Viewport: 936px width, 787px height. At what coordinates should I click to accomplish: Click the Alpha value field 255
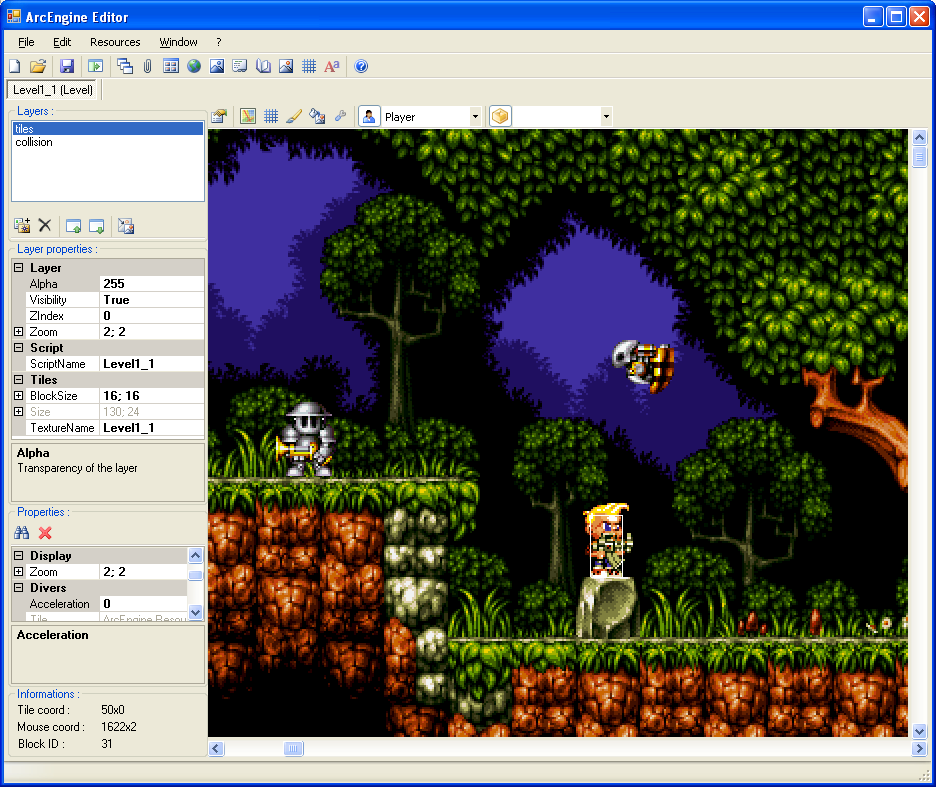[x=152, y=284]
